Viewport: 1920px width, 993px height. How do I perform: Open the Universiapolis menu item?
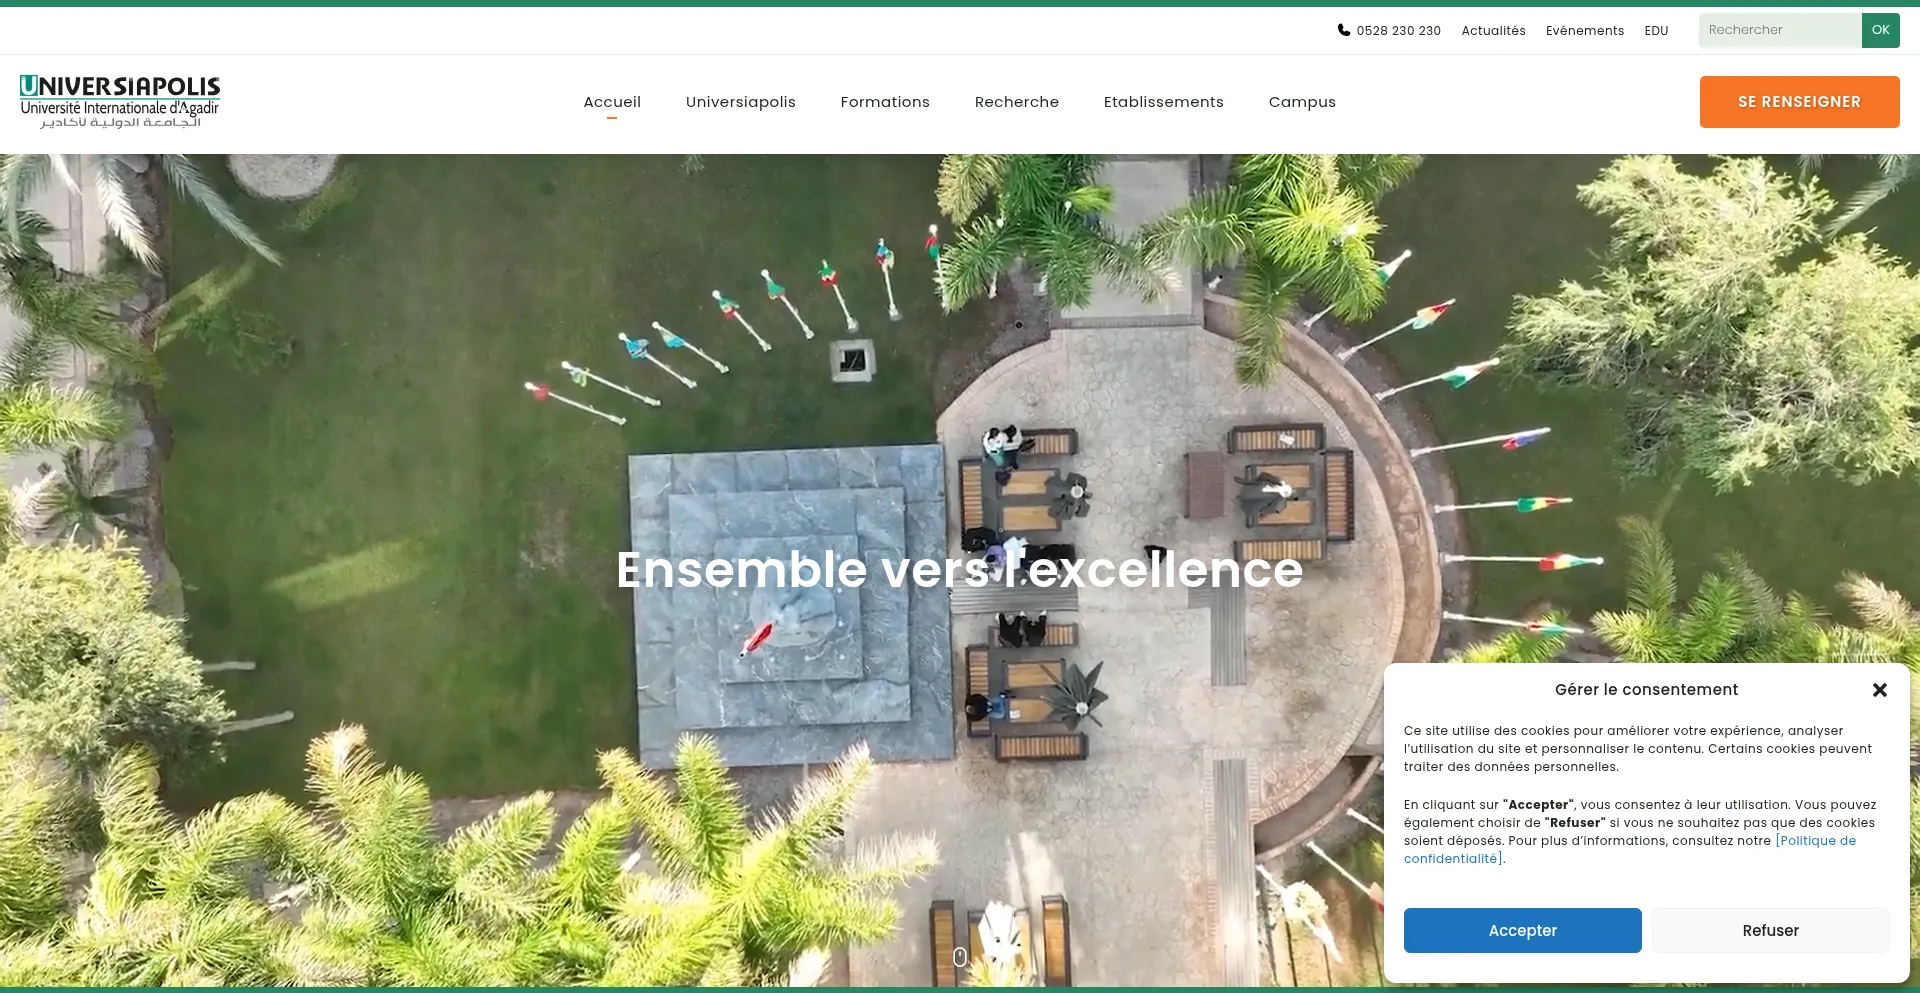741,102
